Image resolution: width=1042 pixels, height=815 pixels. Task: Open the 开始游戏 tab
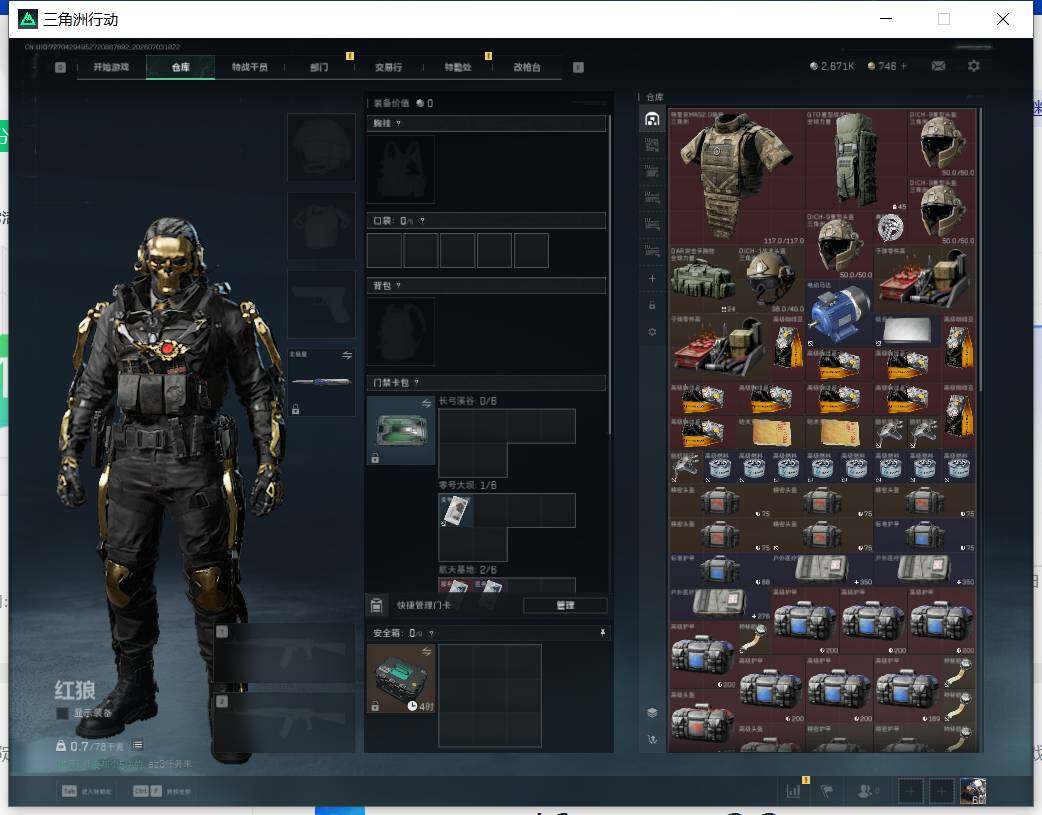[111, 67]
